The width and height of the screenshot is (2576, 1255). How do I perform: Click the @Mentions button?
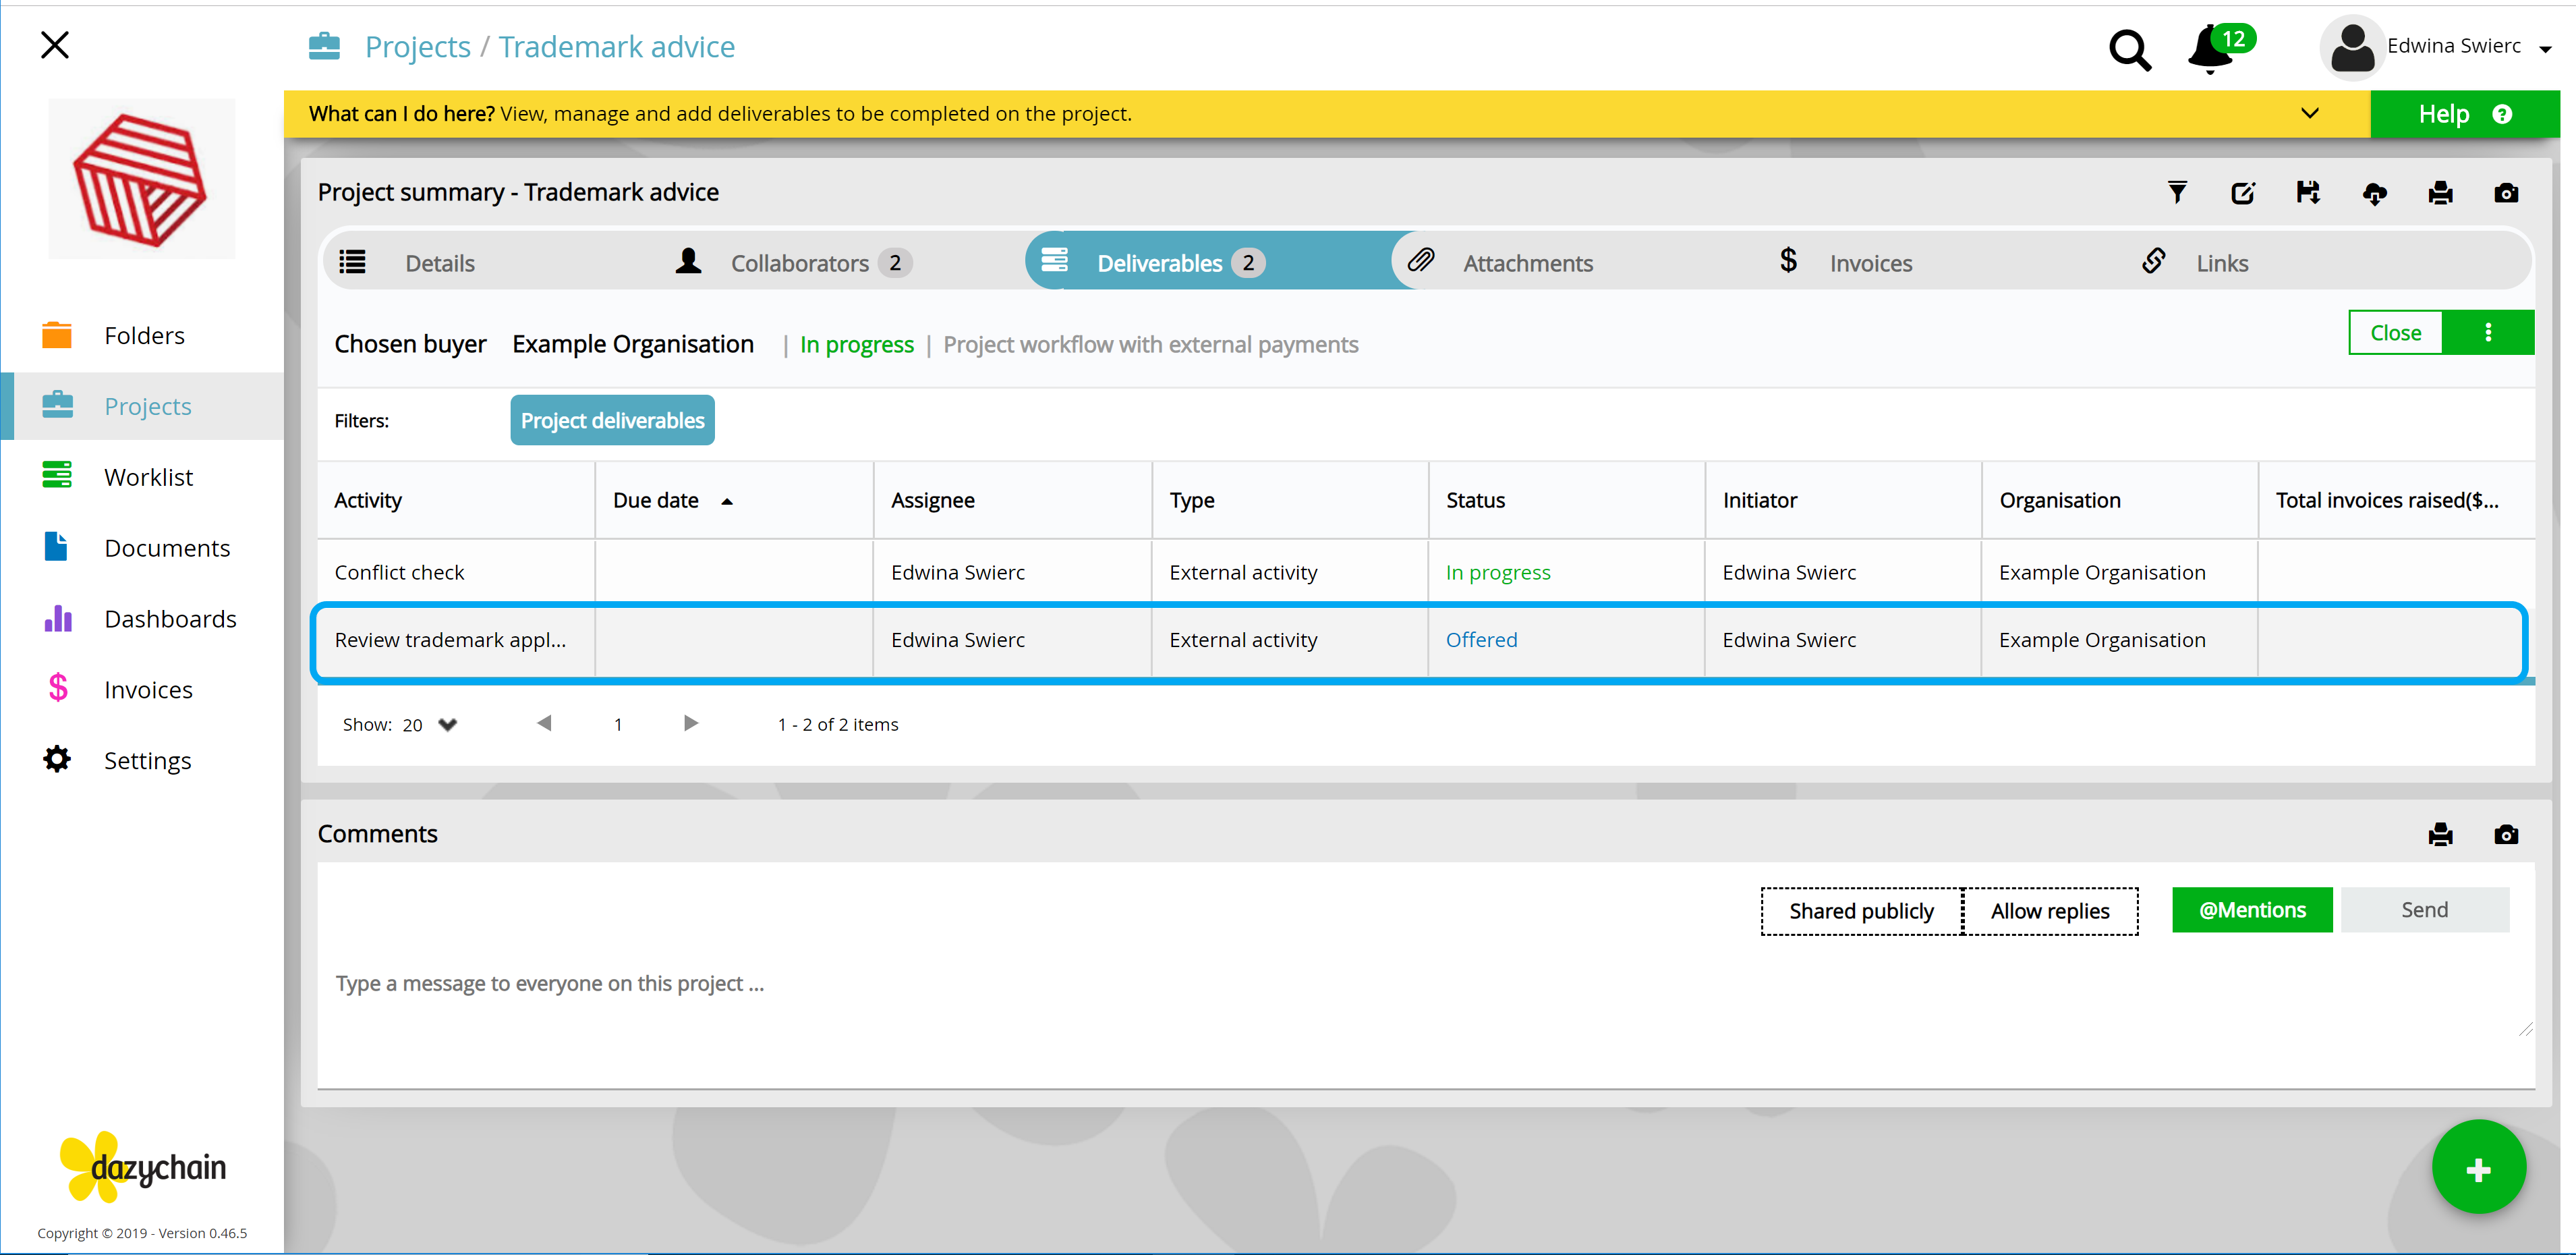point(2252,910)
